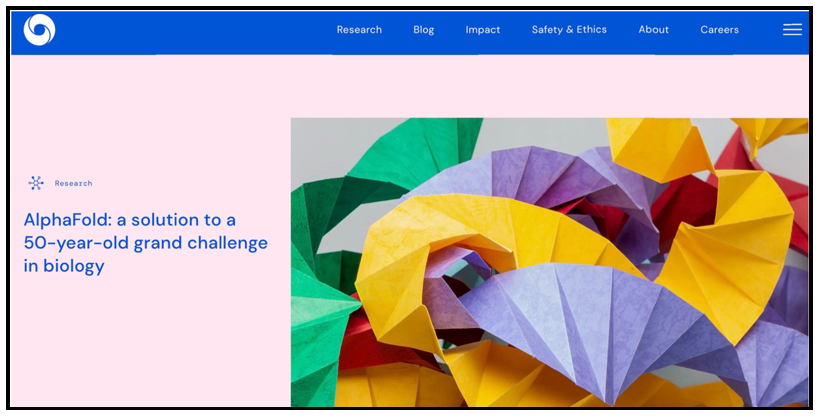Select Impact in the top navigation

(x=483, y=30)
